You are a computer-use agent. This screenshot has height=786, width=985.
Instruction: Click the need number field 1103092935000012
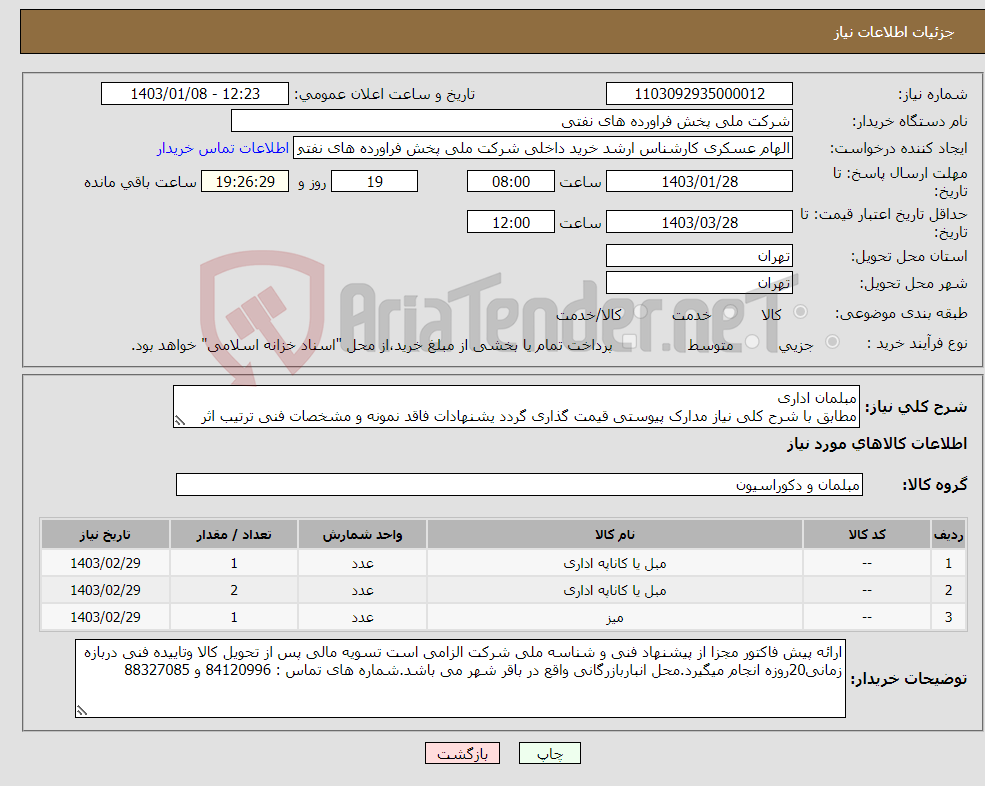click(699, 94)
